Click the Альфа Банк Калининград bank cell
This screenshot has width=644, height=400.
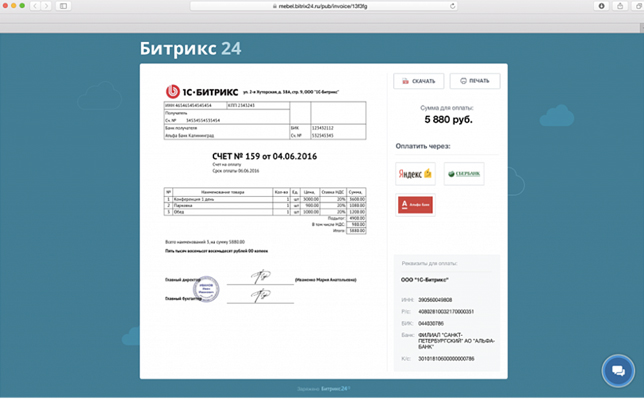189,136
